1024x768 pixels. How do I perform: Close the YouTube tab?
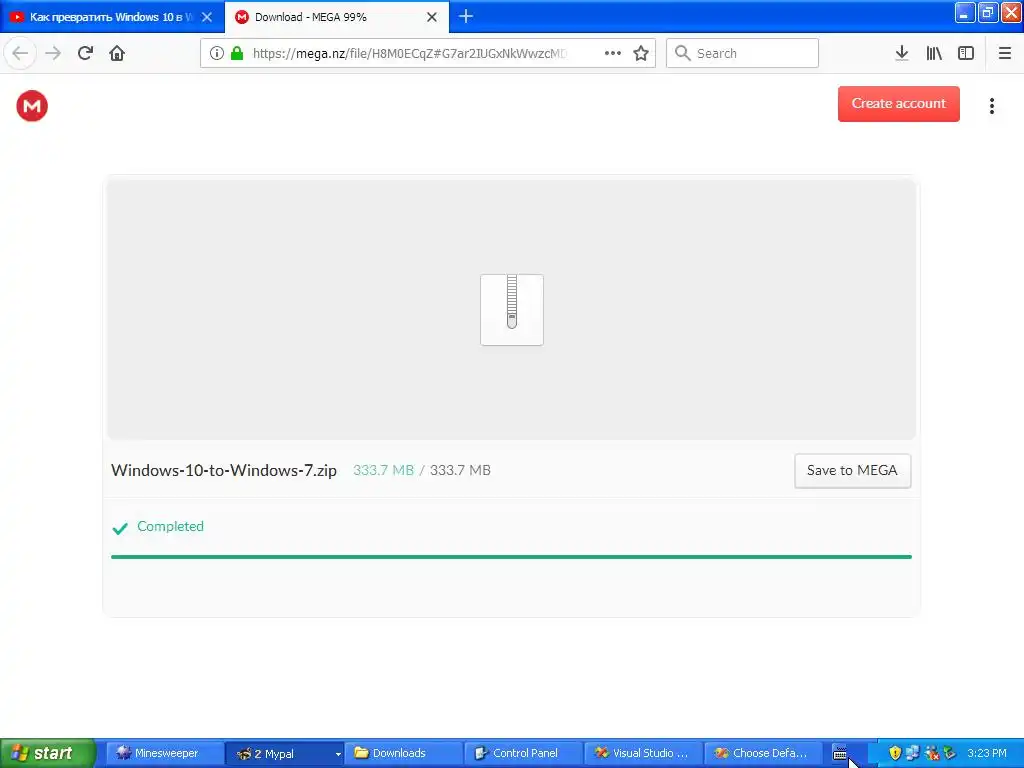[x=207, y=17]
